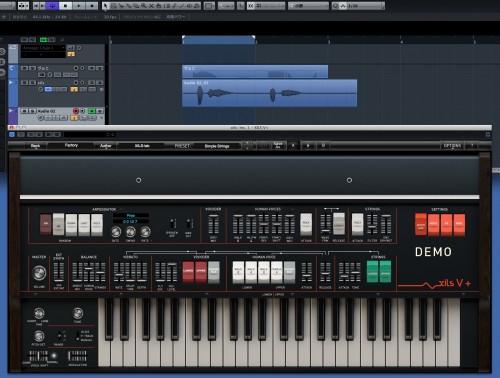Click the arpeggiator GATE knob

[x=116, y=231]
